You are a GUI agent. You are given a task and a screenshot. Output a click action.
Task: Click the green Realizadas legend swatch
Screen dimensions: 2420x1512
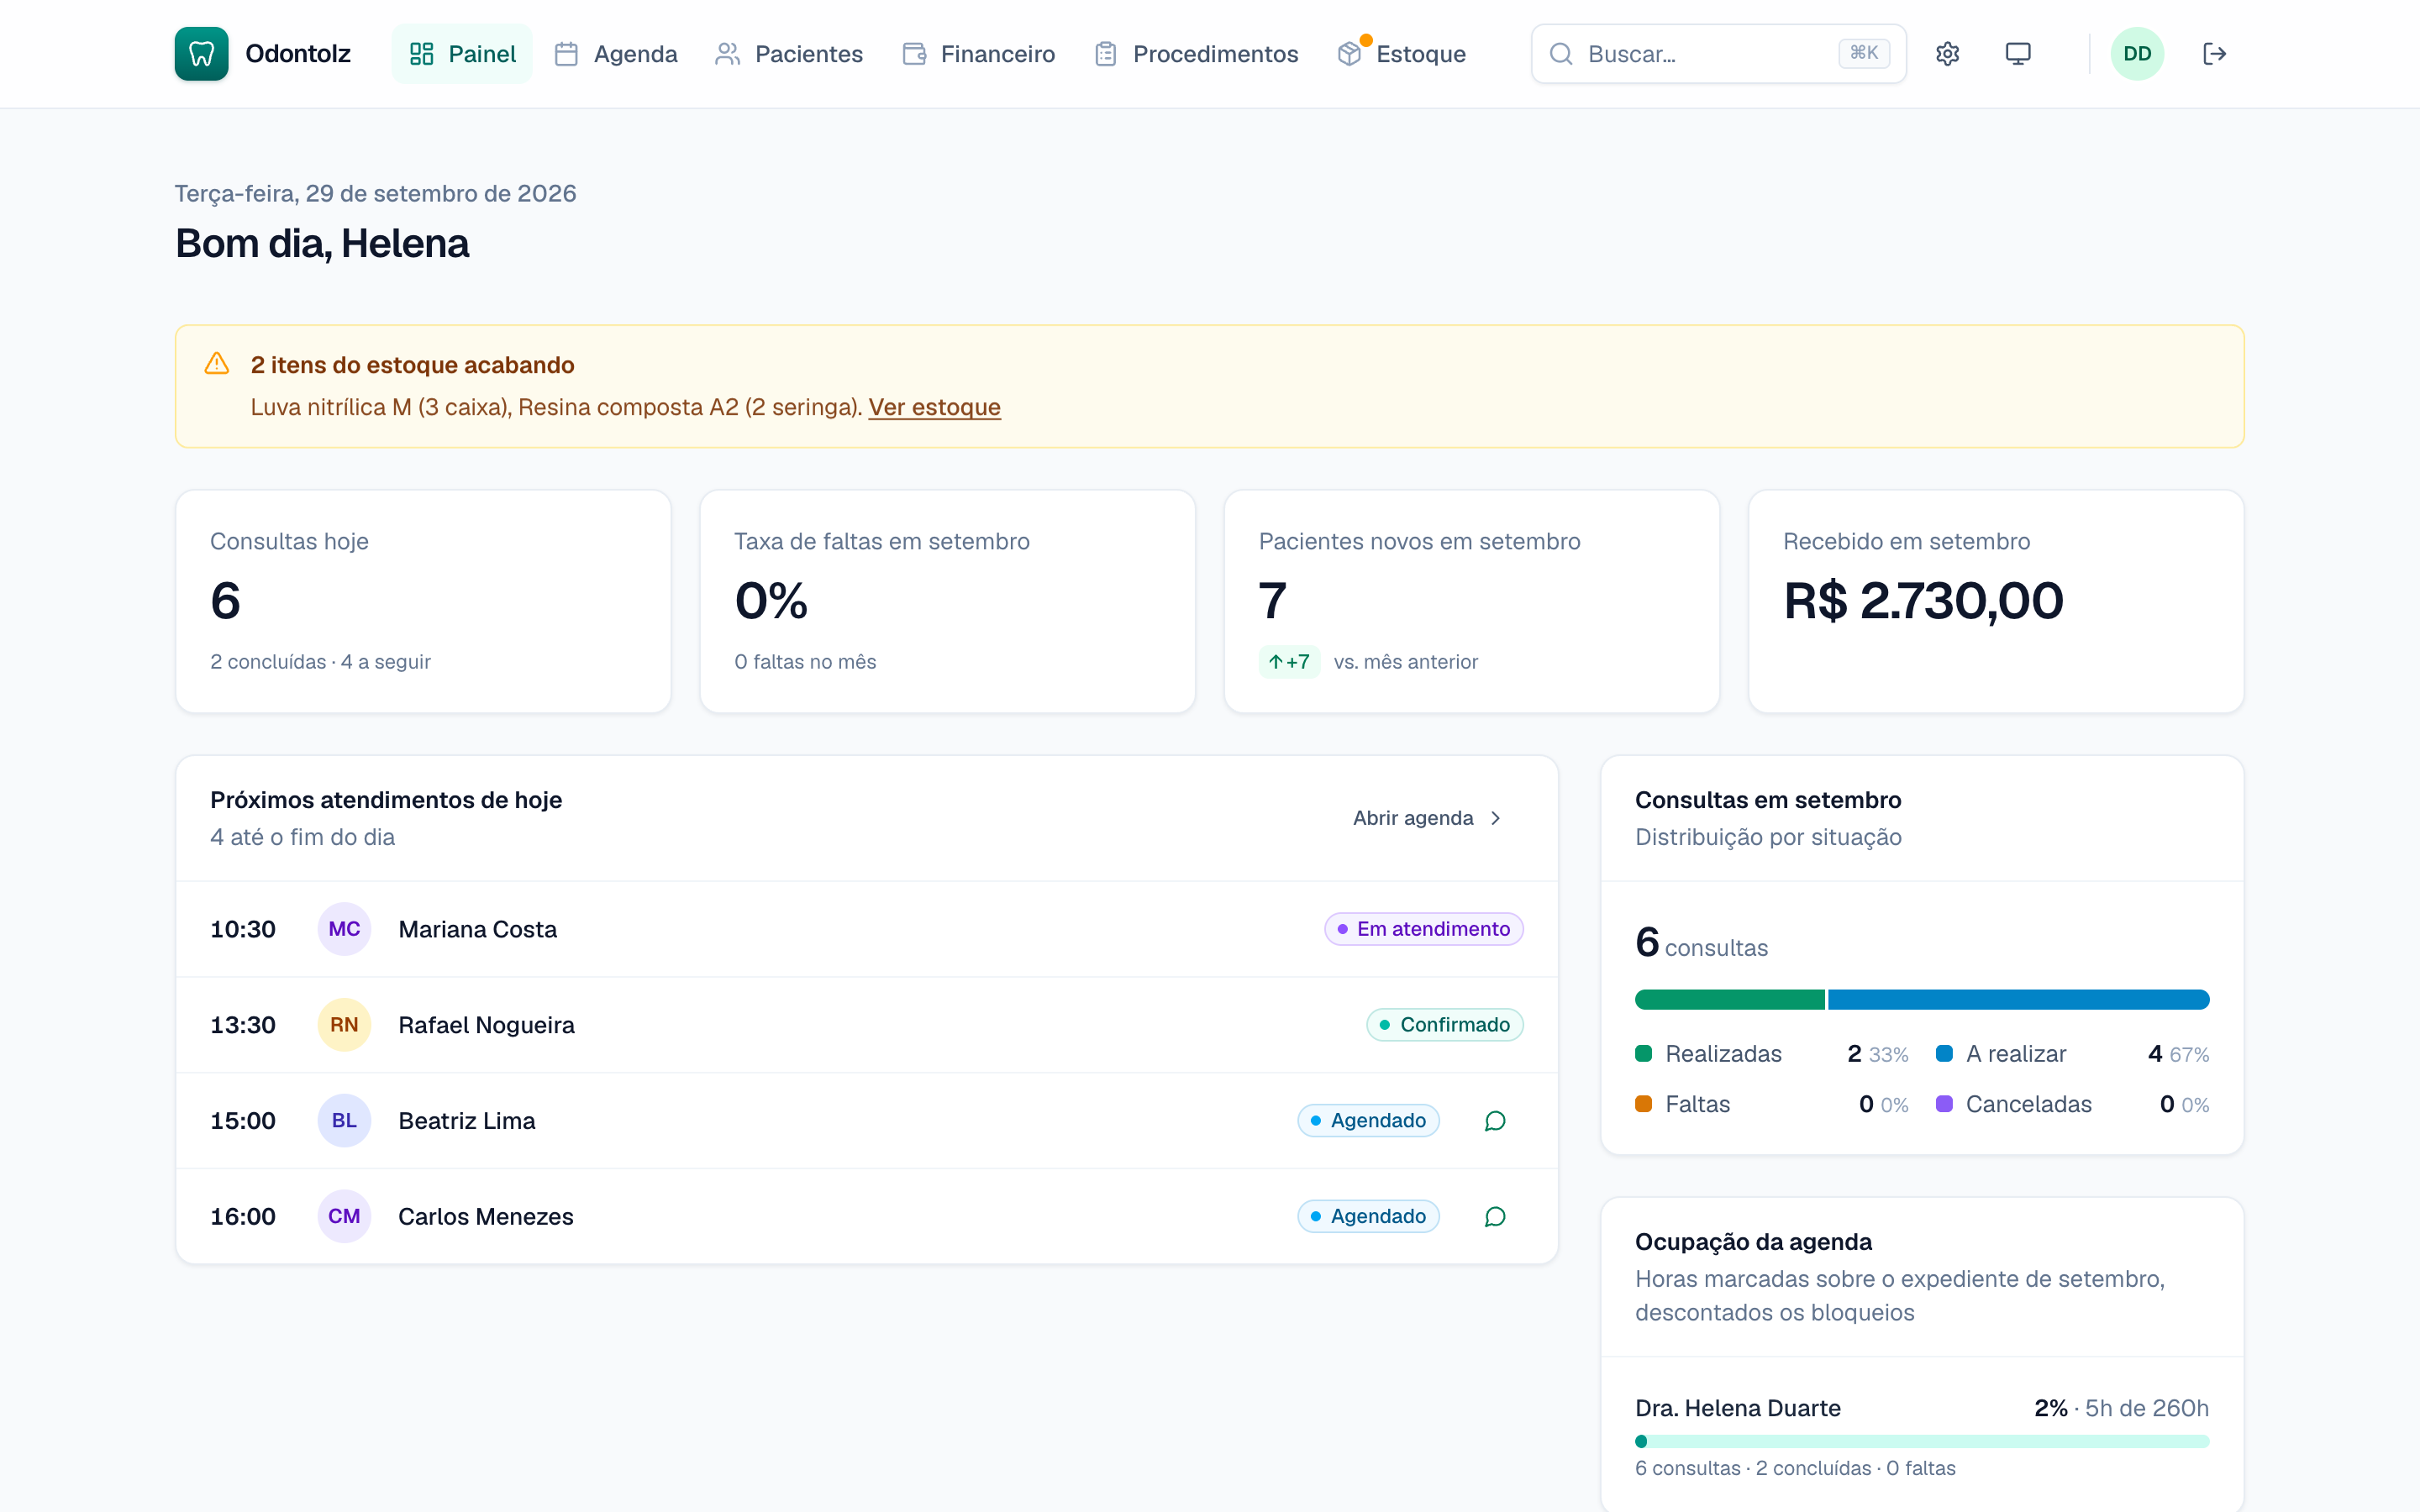coord(1643,1053)
